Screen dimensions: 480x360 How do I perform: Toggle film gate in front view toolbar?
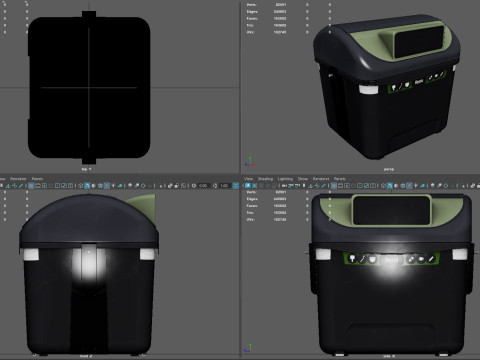38,186
